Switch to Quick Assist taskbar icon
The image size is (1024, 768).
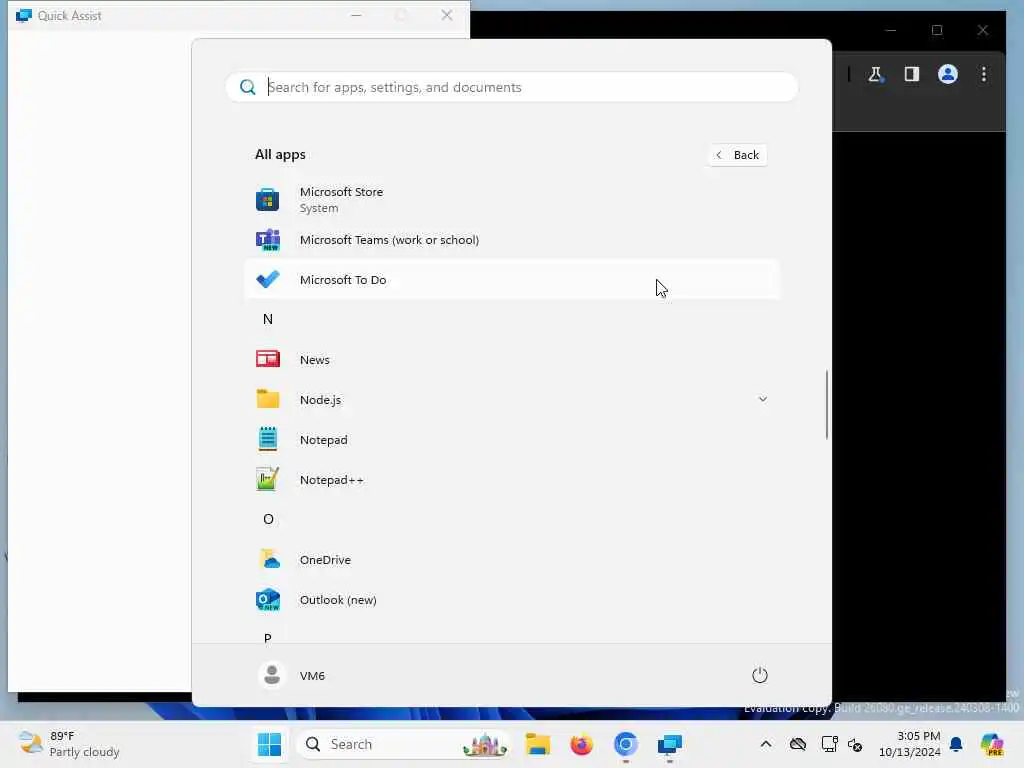click(x=669, y=744)
